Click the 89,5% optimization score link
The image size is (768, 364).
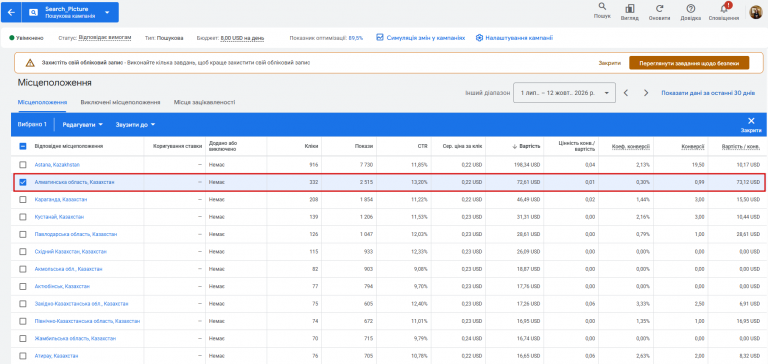[356, 38]
